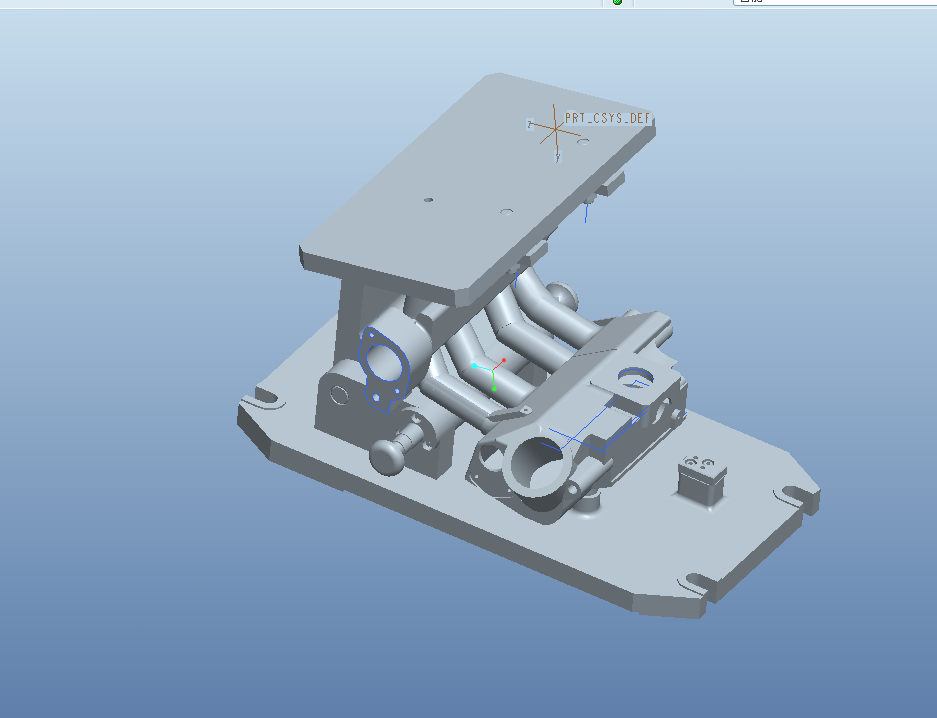Screen dimensions: 937x718
Task: Click the Z axis label of the coordinate system
Action: point(529,124)
